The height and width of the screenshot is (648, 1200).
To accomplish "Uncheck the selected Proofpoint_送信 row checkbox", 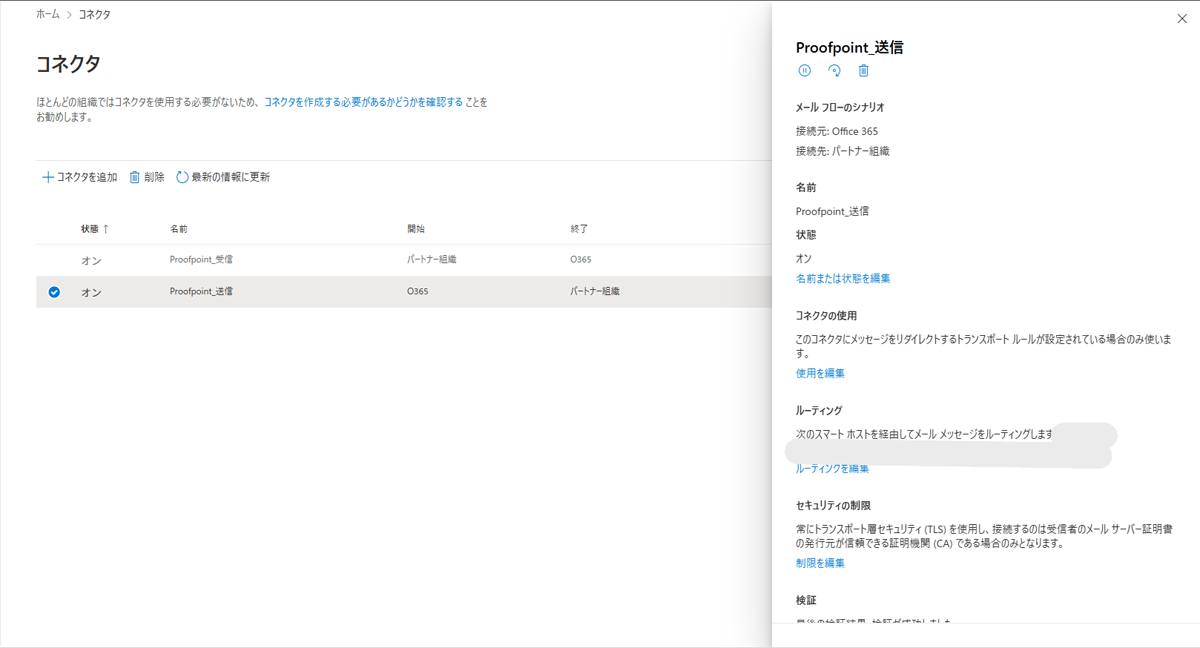I will point(54,292).
